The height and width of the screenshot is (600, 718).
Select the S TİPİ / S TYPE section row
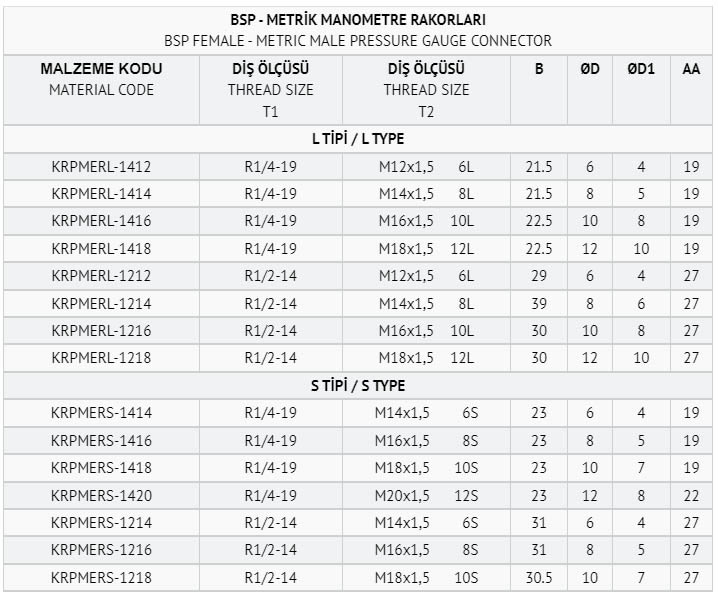point(358,385)
